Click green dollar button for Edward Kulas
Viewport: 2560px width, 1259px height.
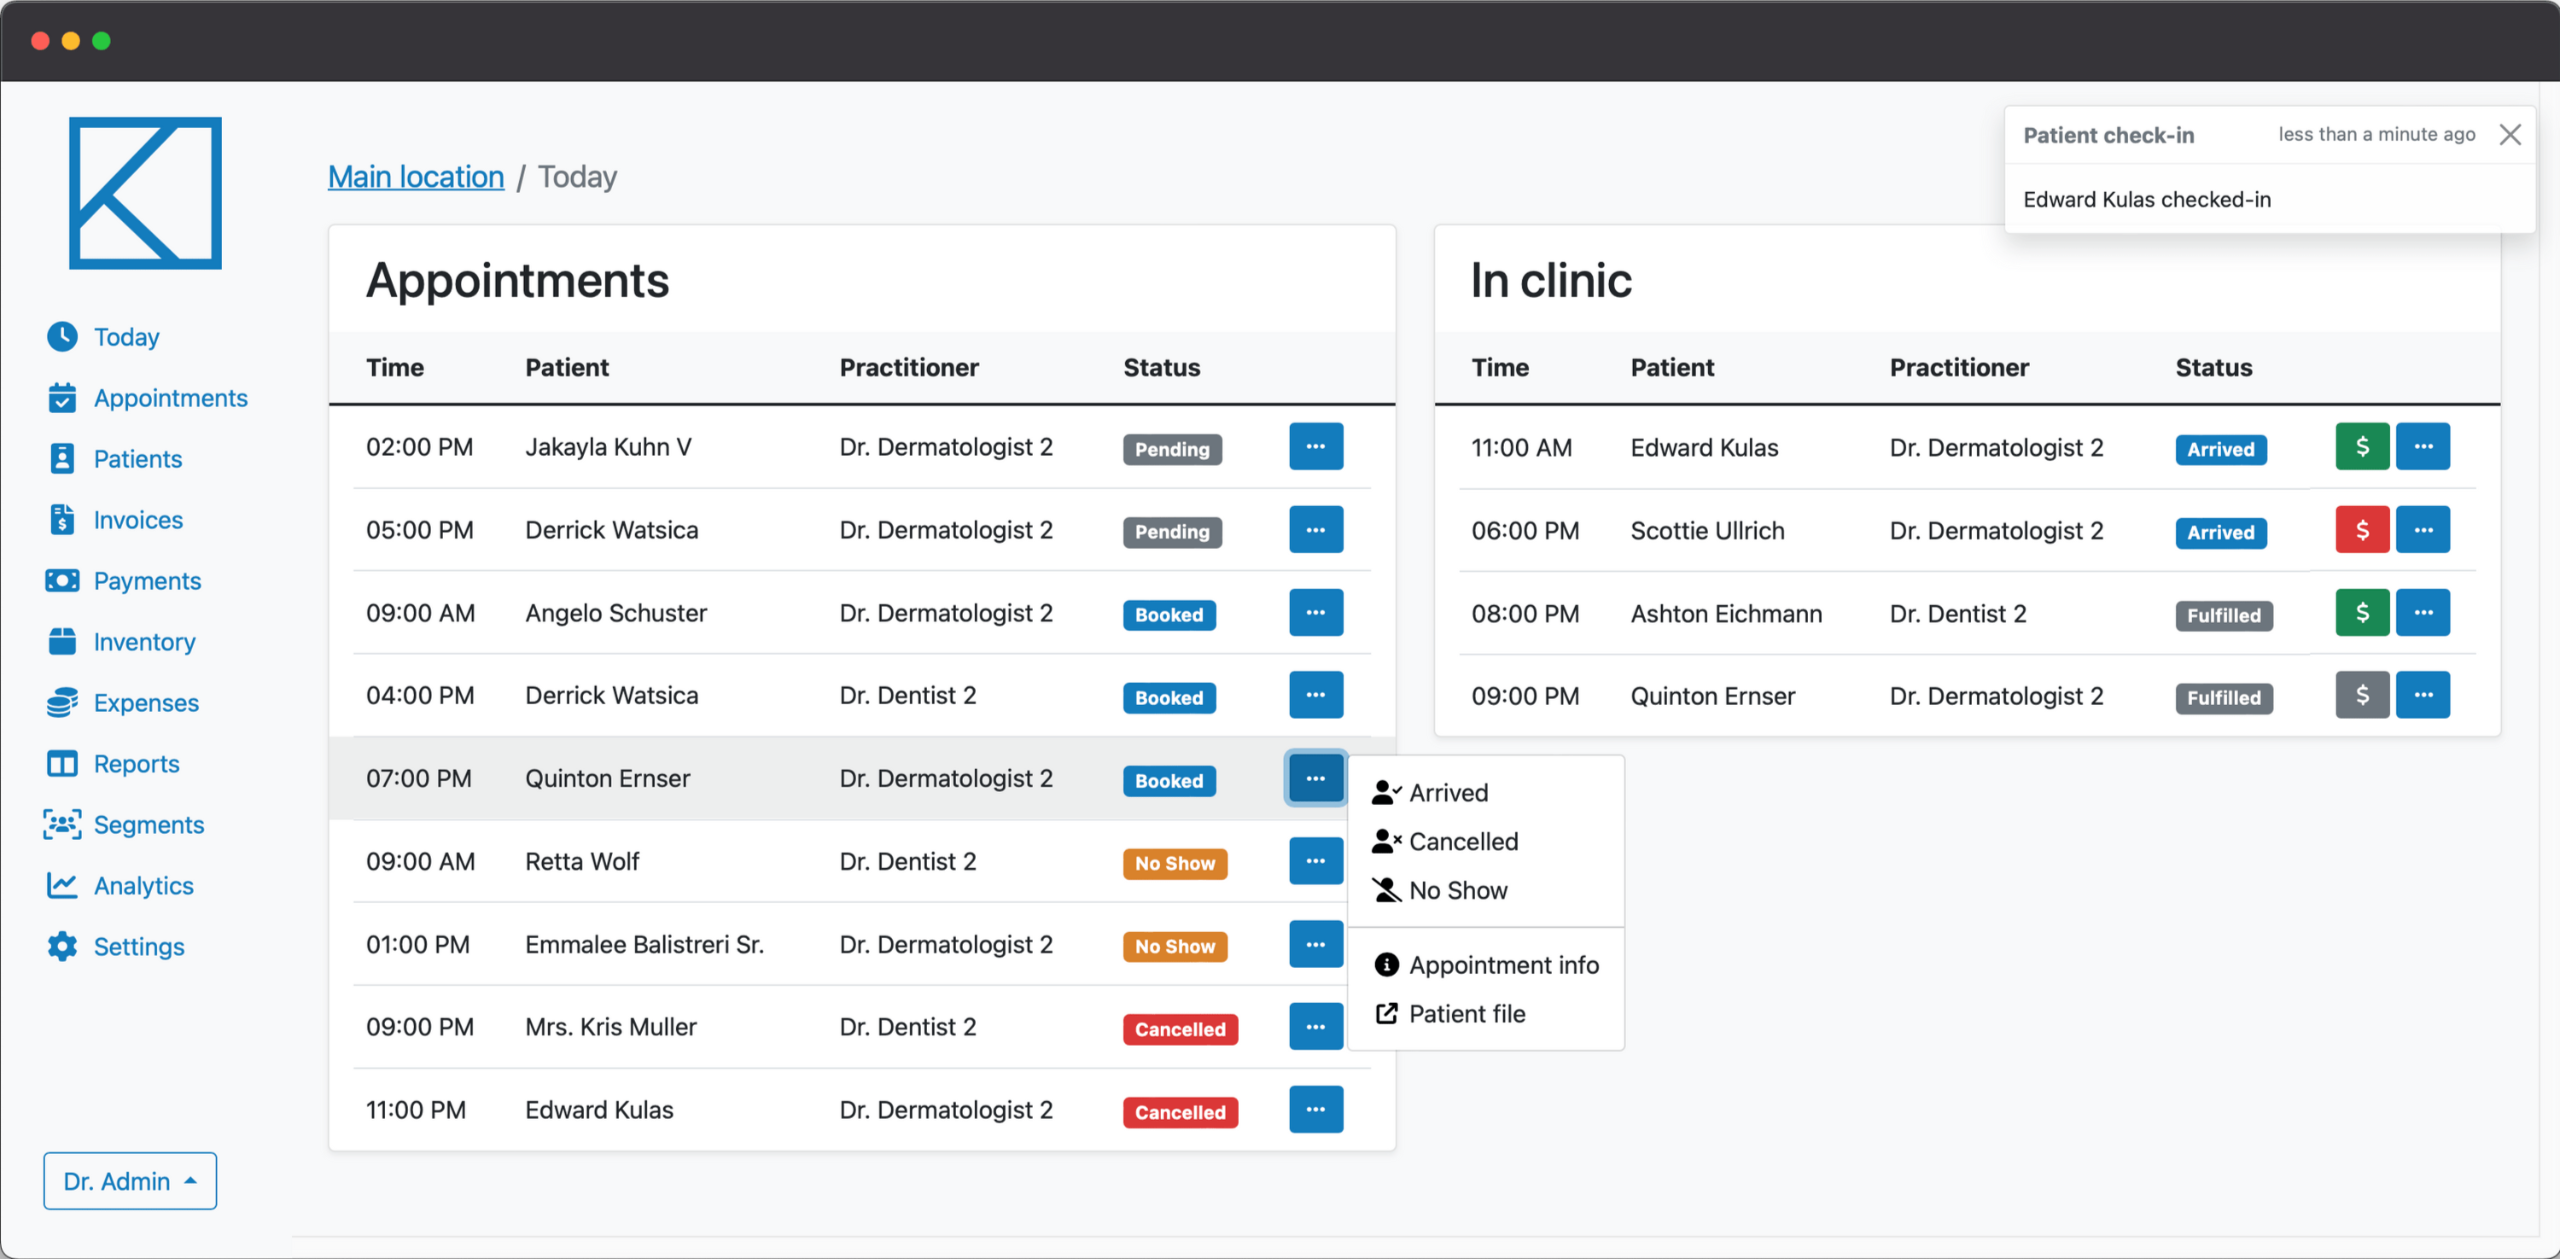point(2361,447)
